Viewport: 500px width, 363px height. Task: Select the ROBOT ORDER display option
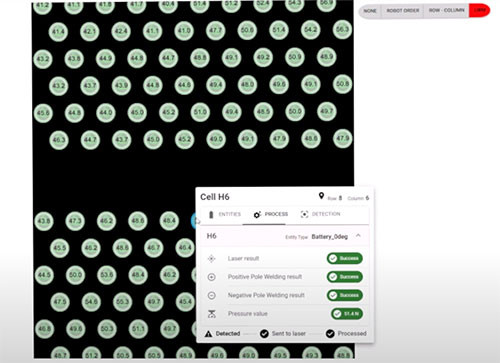(403, 11)
